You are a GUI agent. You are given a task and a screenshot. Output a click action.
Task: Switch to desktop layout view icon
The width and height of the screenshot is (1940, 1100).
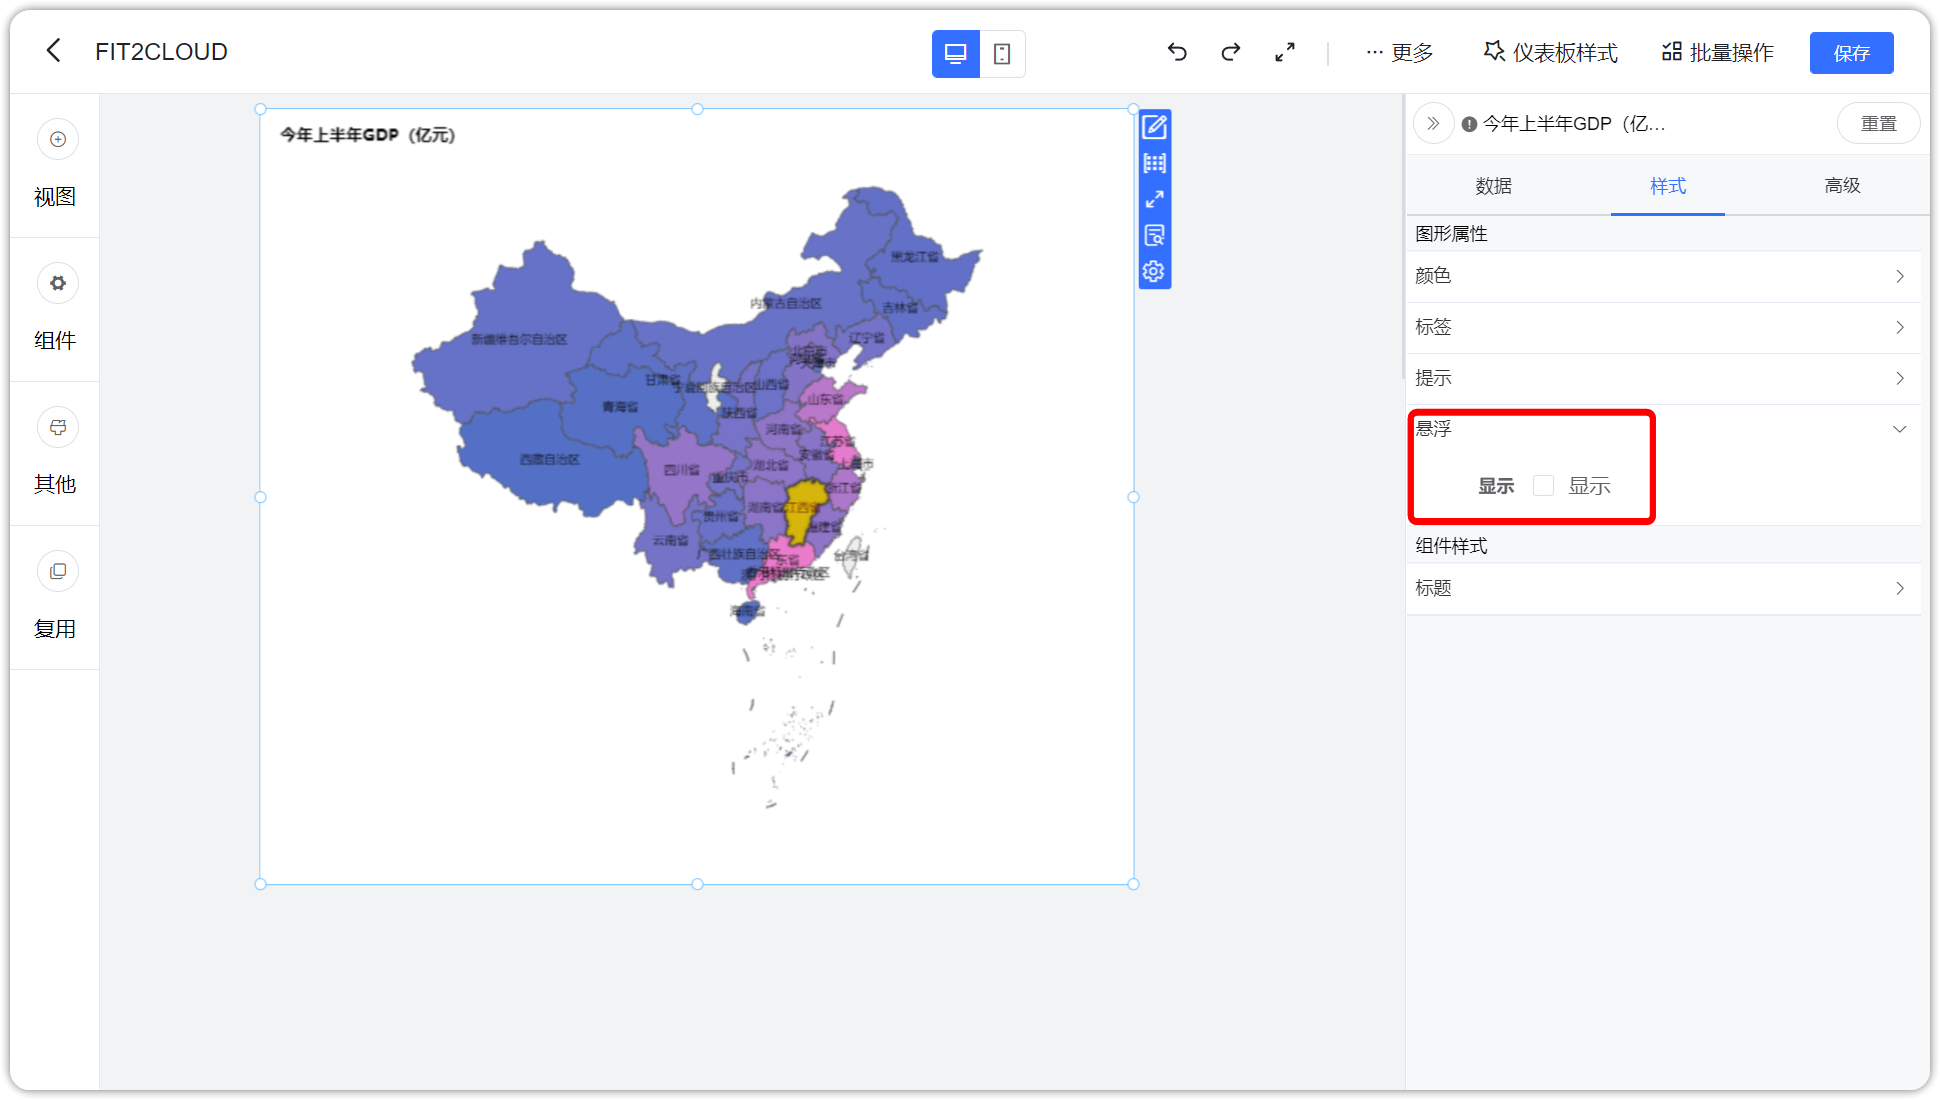click(x=955, y=53)
